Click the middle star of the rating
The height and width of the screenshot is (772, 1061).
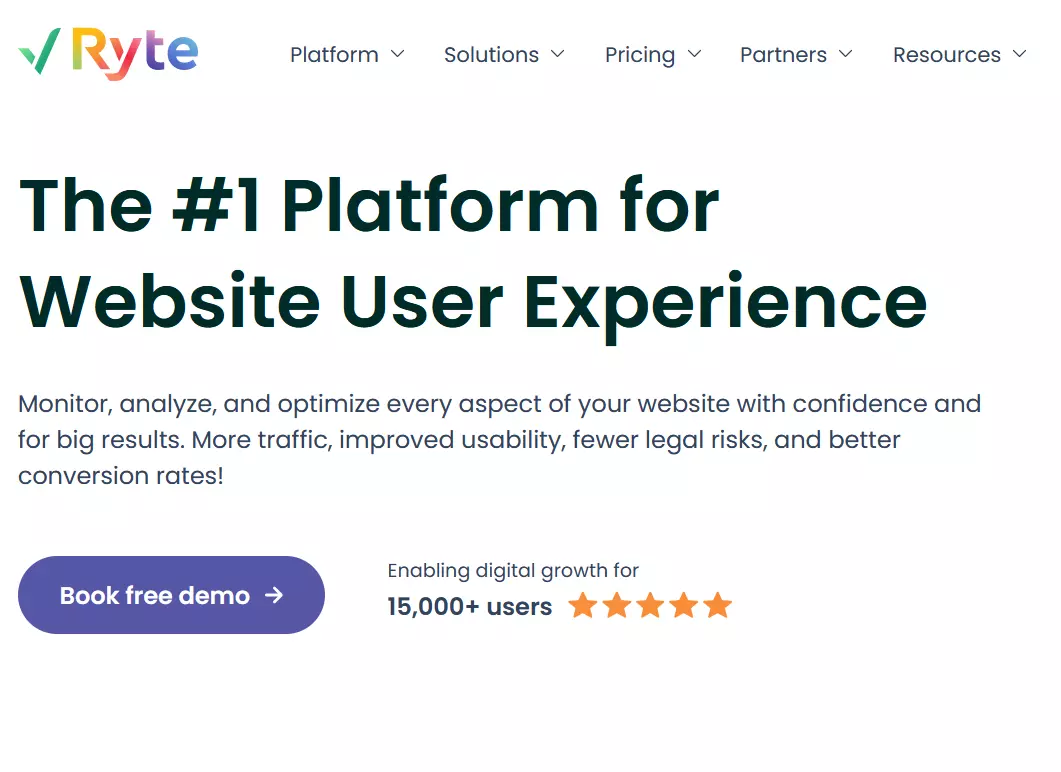click(650, 605)
